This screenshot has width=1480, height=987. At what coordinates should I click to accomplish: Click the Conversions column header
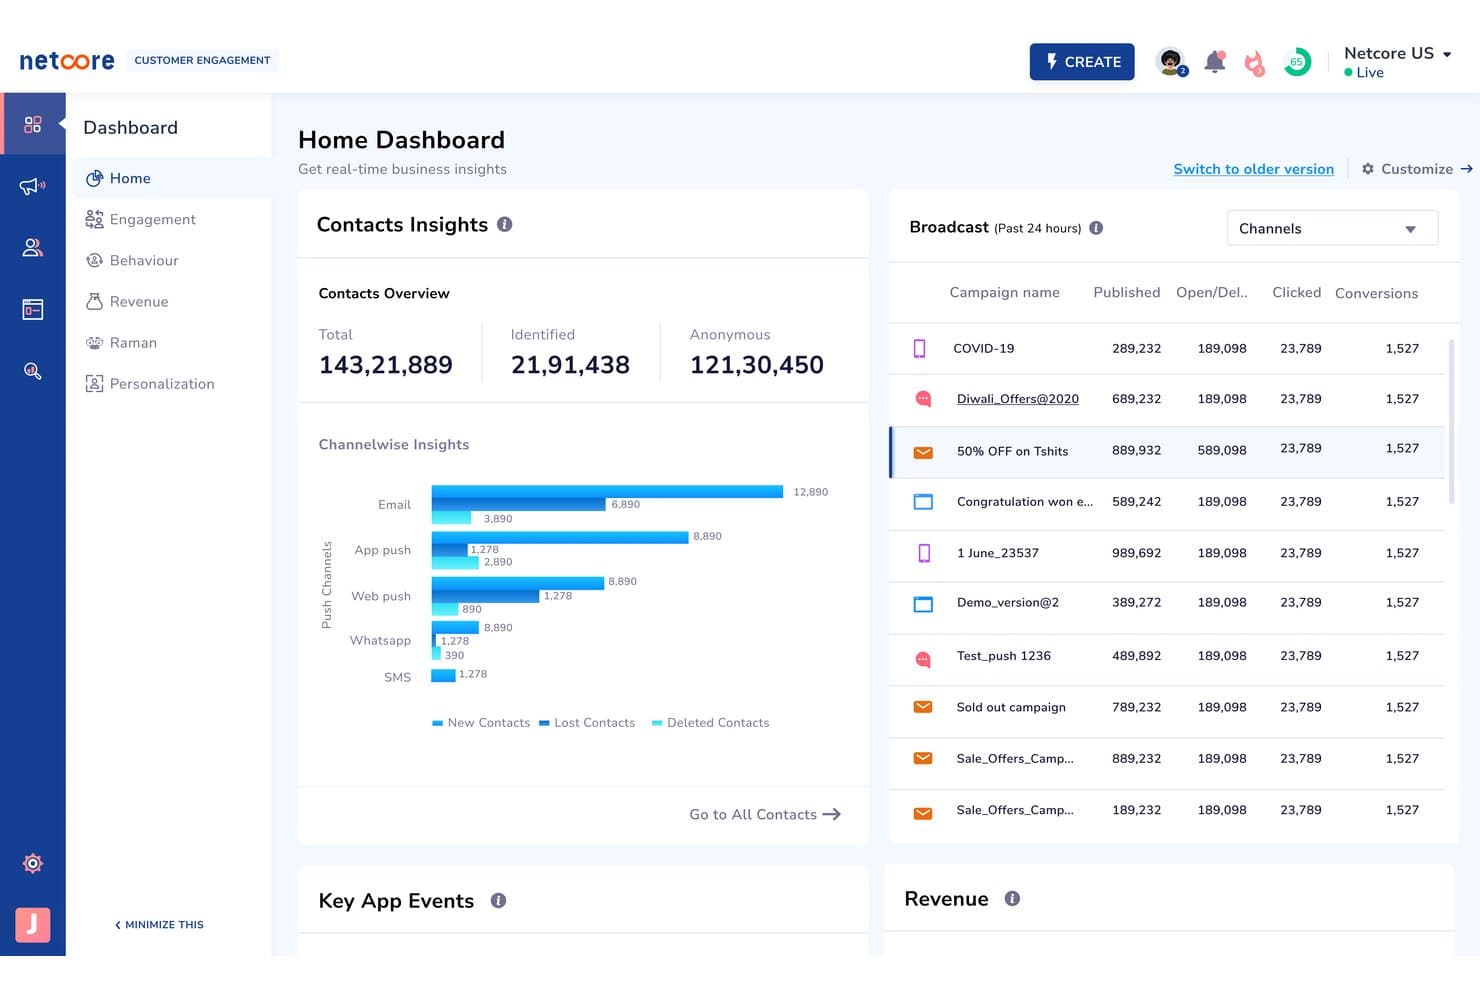click(x=1376, y=293)
